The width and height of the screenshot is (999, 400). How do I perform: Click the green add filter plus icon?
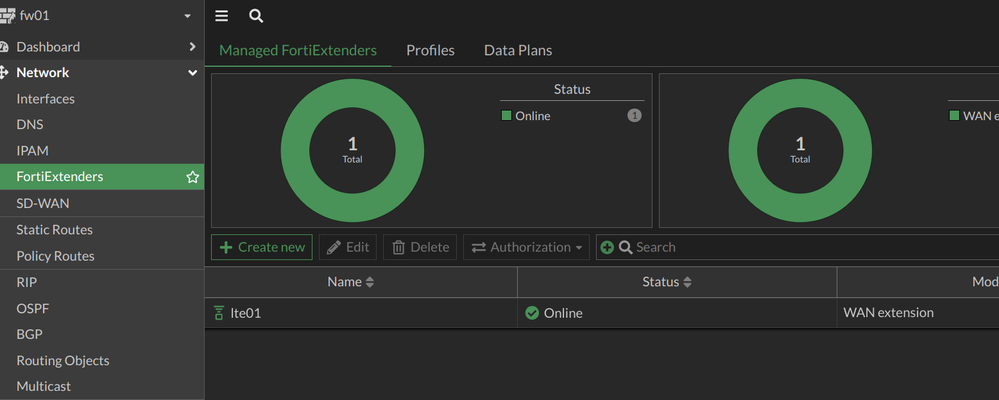click(x=607, y=247)
